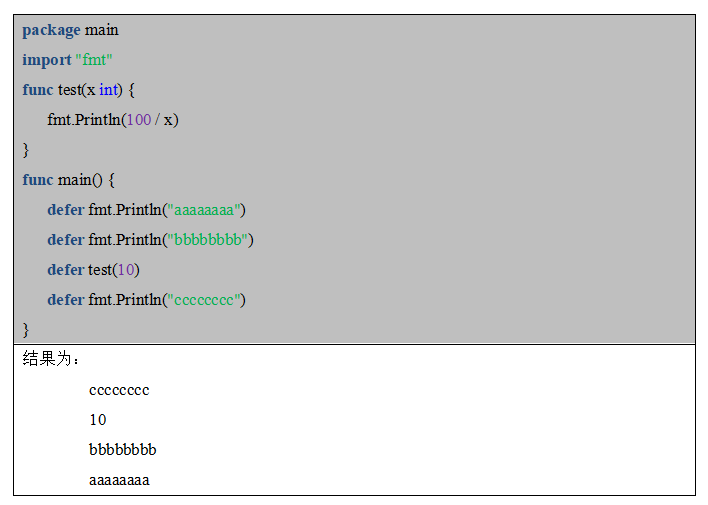Click the 'main' package name
Screen dimensions: 708x505
pyautogui.click(x=102, y=30)
